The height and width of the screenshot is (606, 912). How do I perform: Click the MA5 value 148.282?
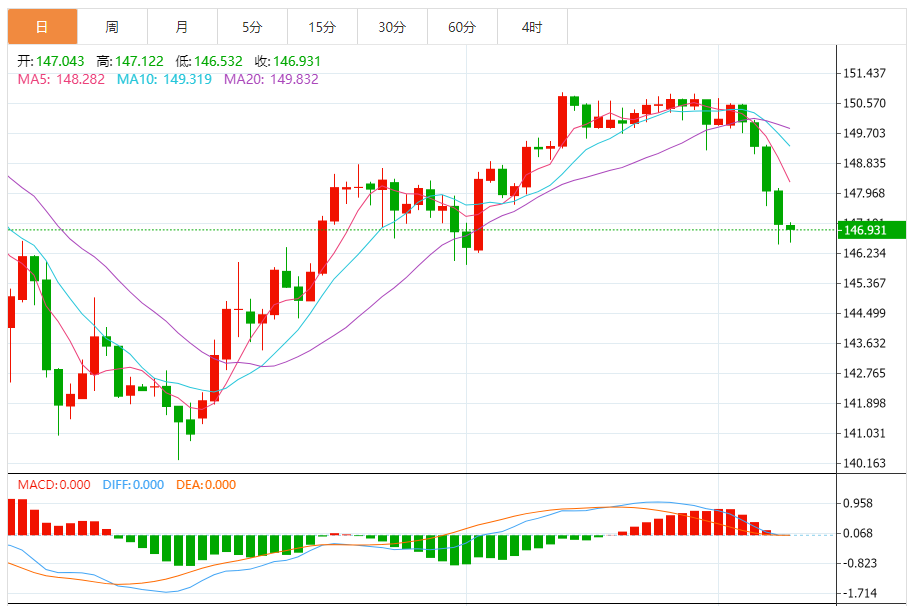[x=80, y=79]
